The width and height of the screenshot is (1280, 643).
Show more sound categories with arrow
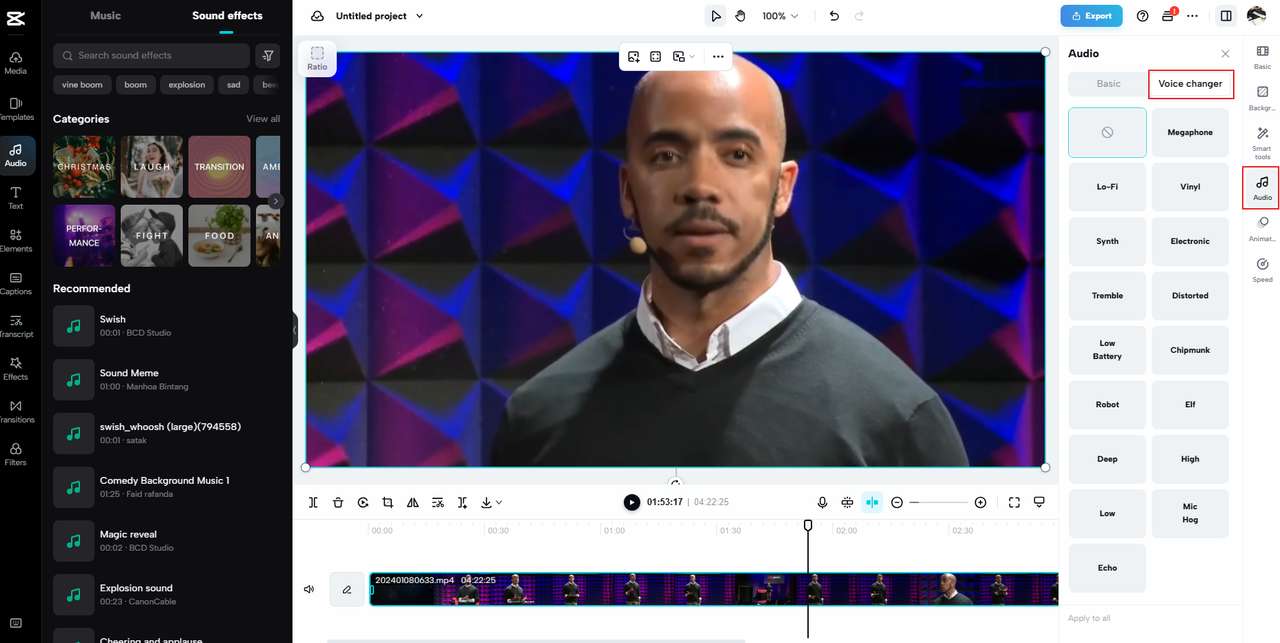pos(276,201)
